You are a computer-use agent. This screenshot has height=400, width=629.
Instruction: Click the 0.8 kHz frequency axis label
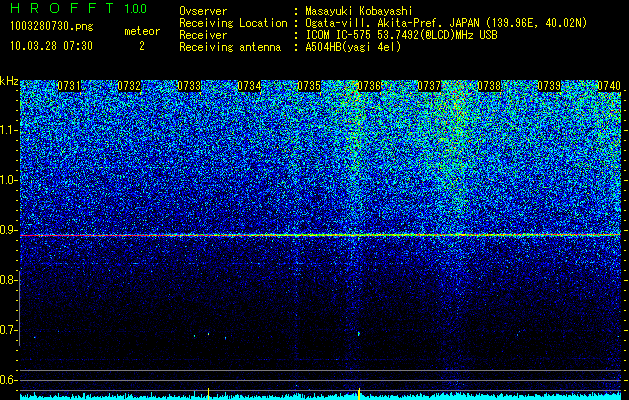pyautogui.click(x=8, y=280)
